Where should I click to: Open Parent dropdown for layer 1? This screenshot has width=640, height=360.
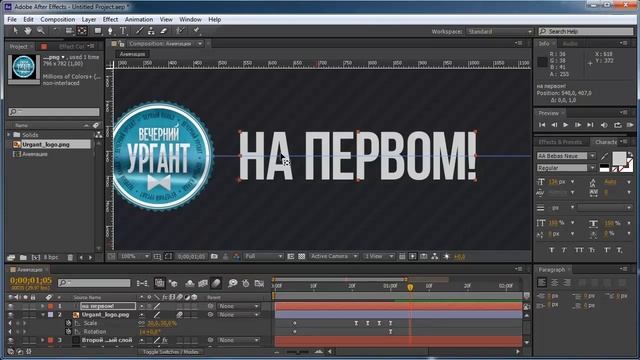(x=238, y=306)
